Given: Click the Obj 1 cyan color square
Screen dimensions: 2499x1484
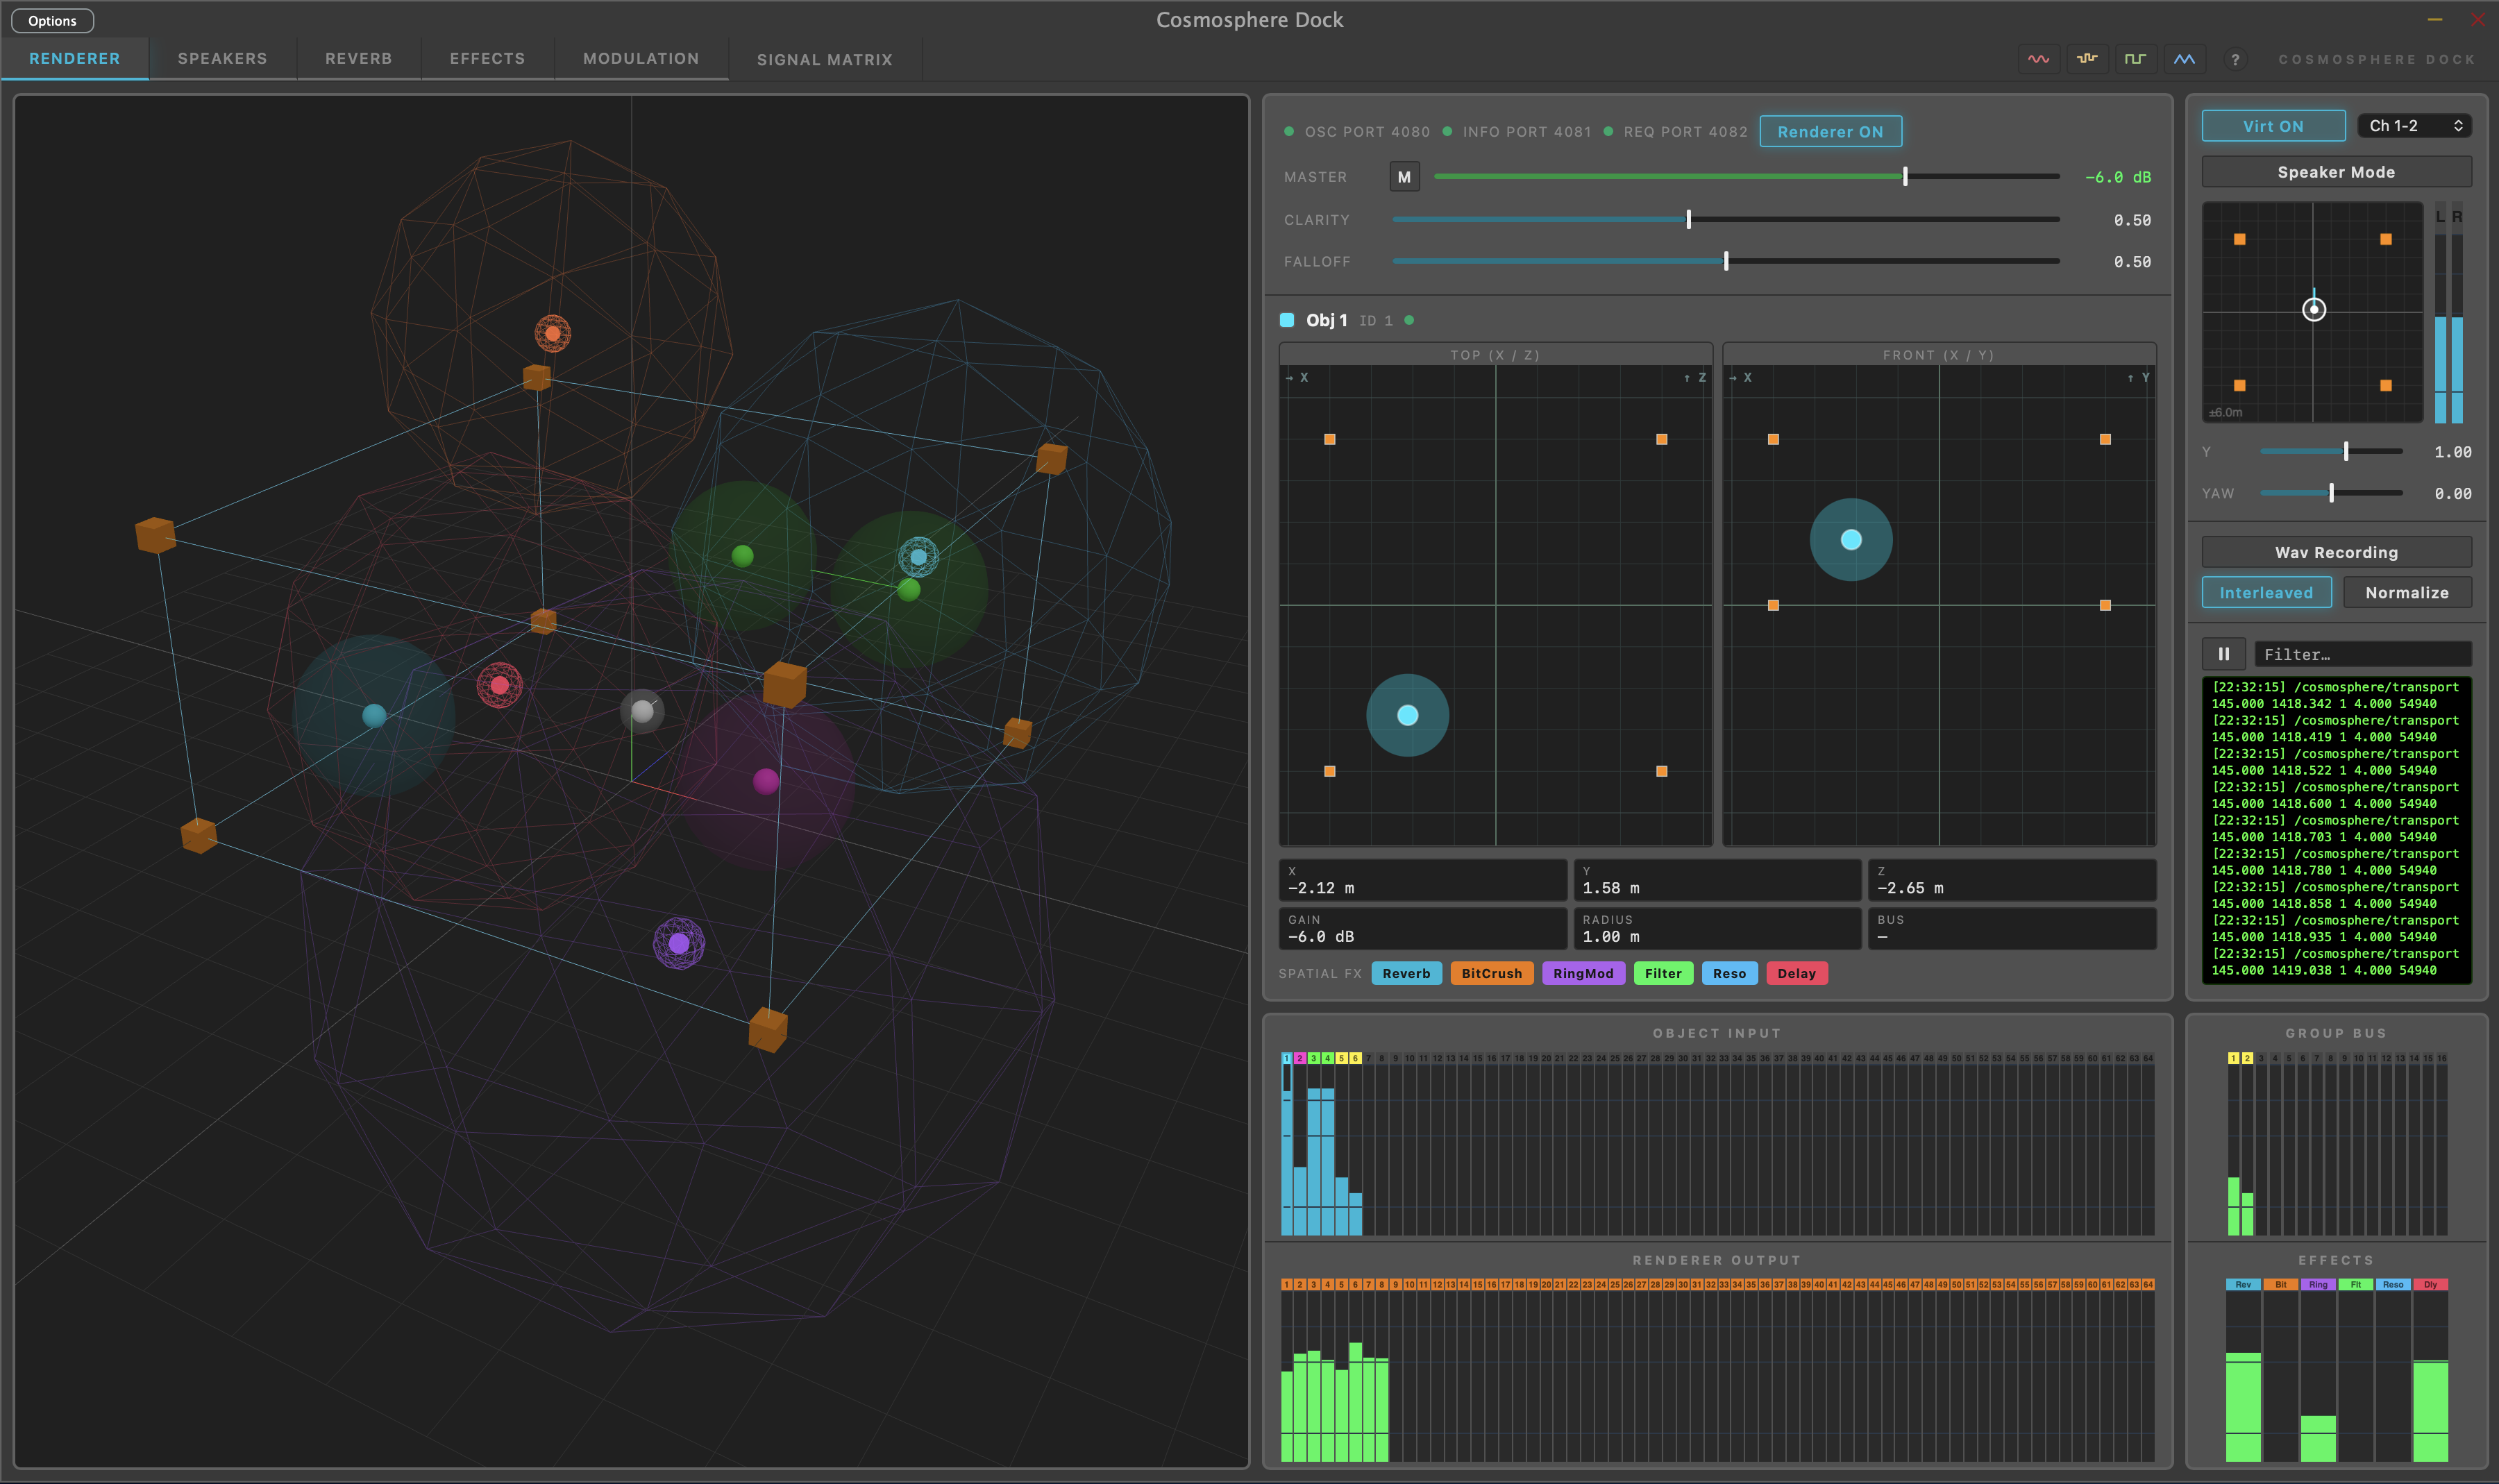Looking at the screenshot, I should [x=1287, y=320].
